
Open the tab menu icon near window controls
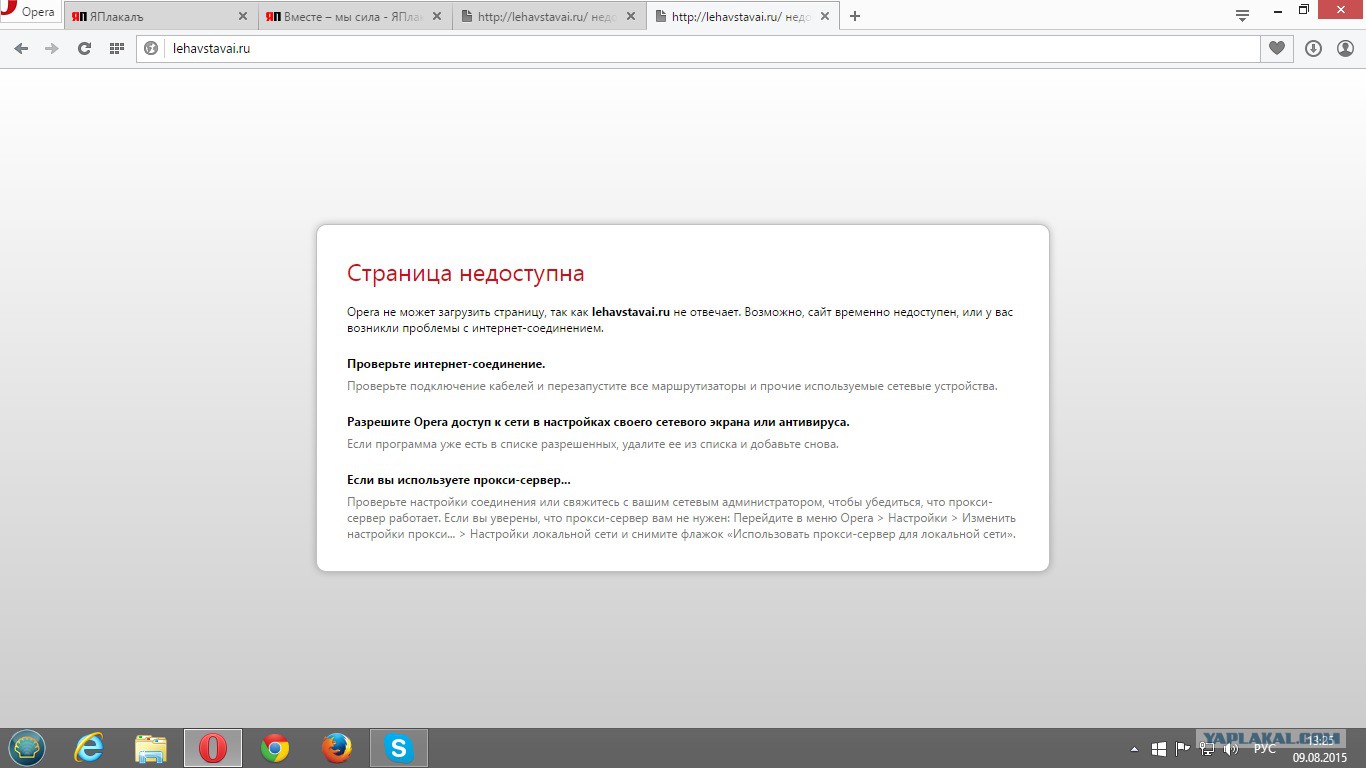pyautogui.click(x=1242, y=15)
